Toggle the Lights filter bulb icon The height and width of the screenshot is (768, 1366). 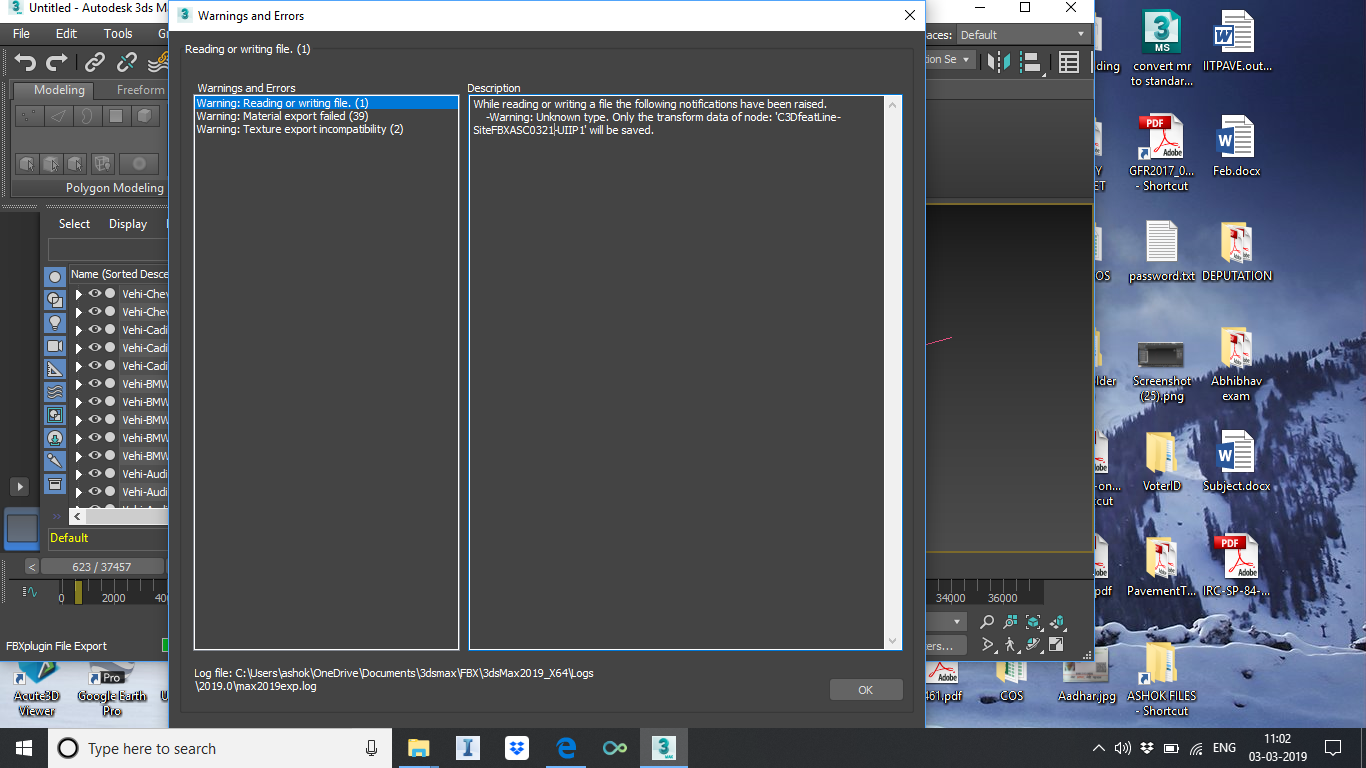(x=55, y=322)
